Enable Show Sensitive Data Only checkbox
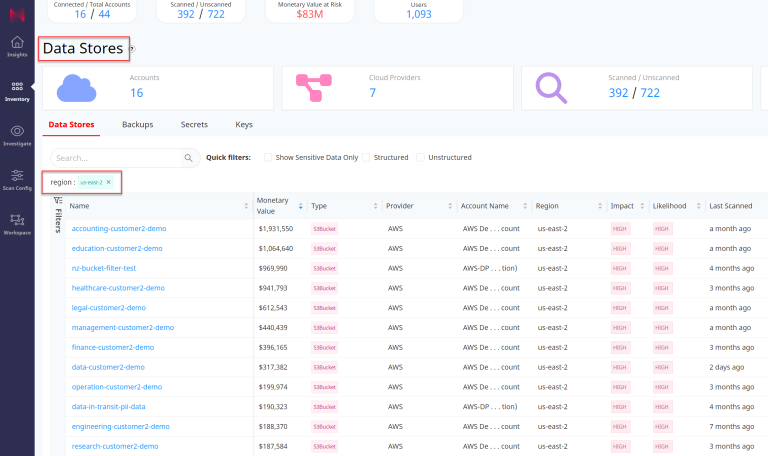 coord(268,158)
